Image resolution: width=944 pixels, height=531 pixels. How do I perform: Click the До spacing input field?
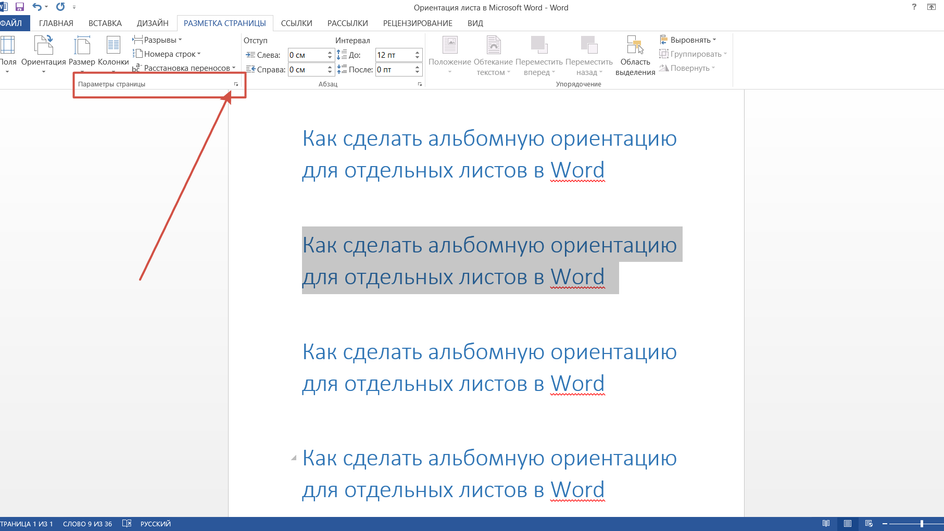[x=394, y=55]
